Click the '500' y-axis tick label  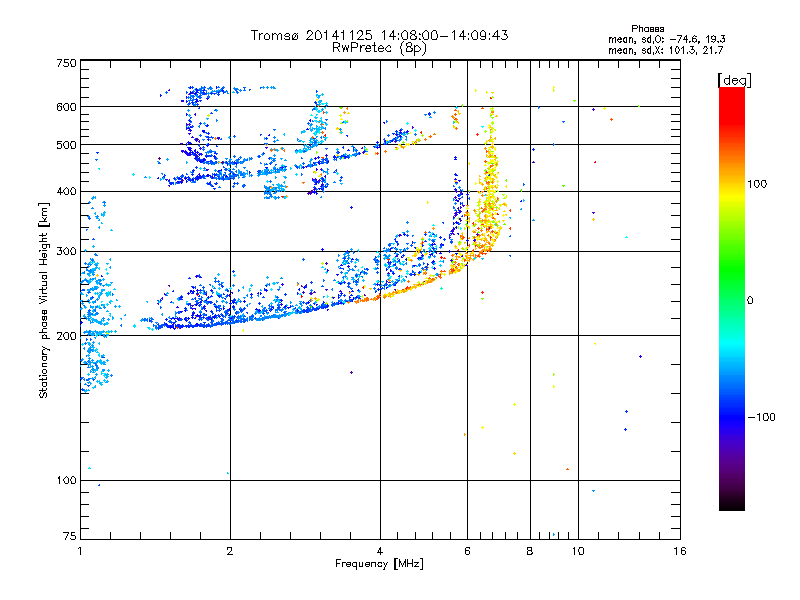click(x=66, y=145)
